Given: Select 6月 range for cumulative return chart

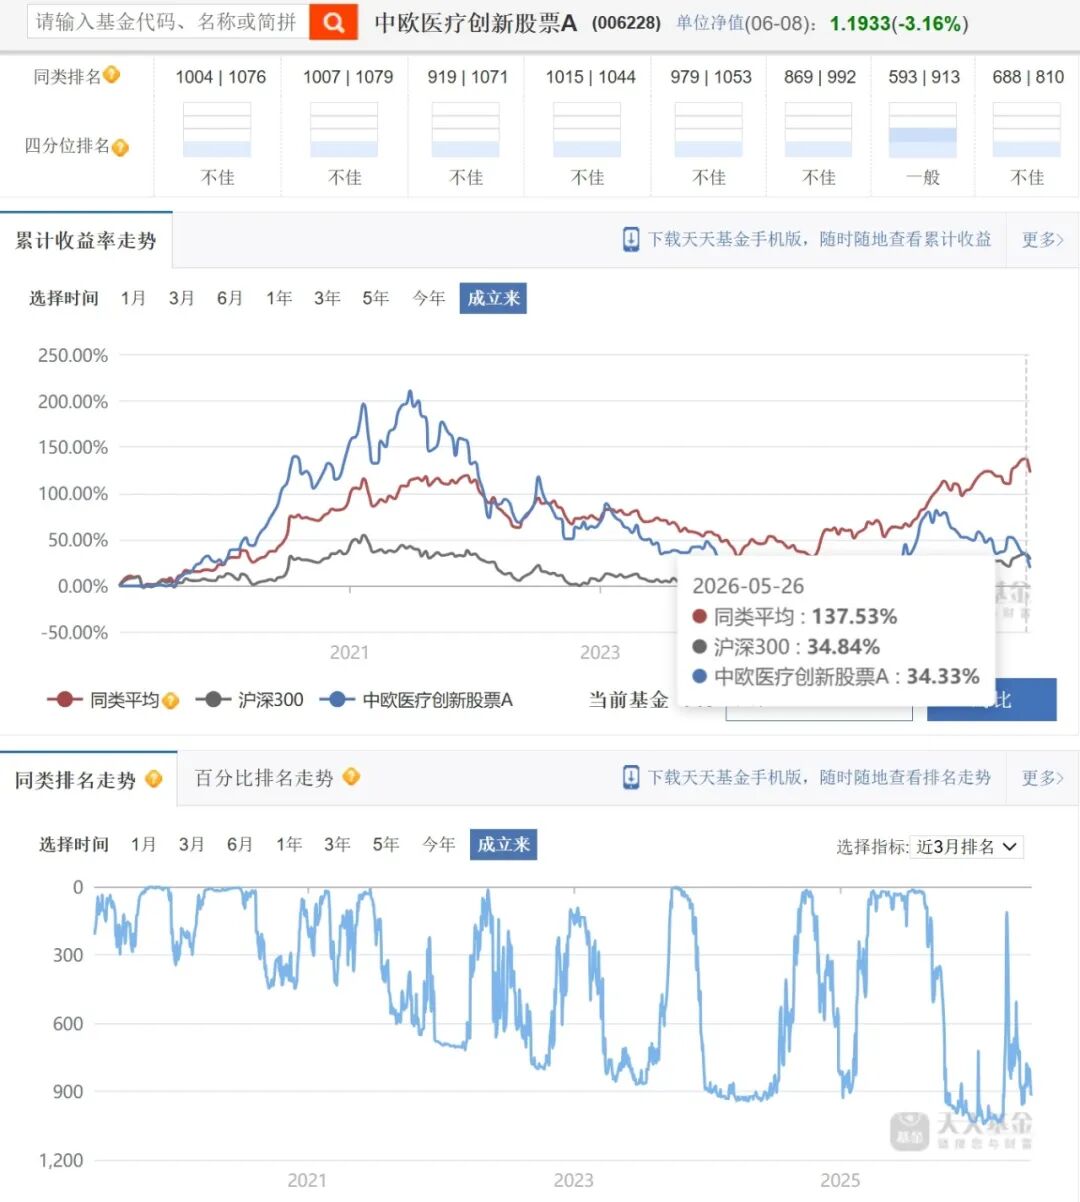Looking at the screenshot, I should click(230, 298).
